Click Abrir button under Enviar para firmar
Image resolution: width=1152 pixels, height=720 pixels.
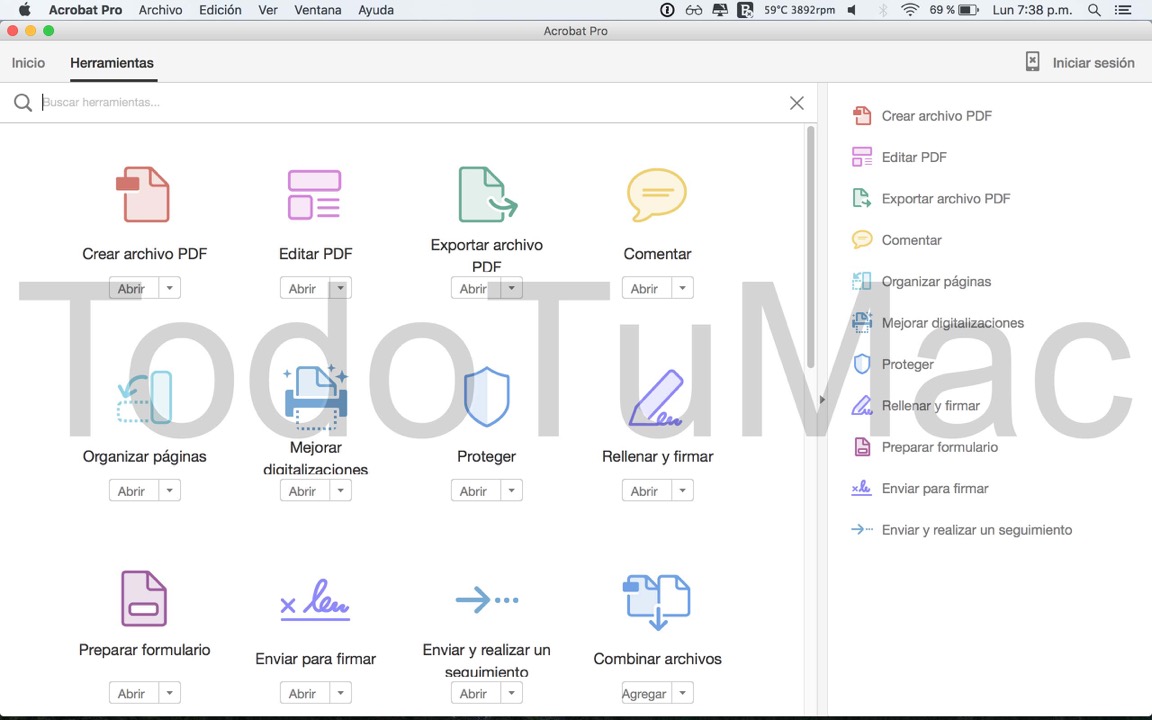[304, 693]
